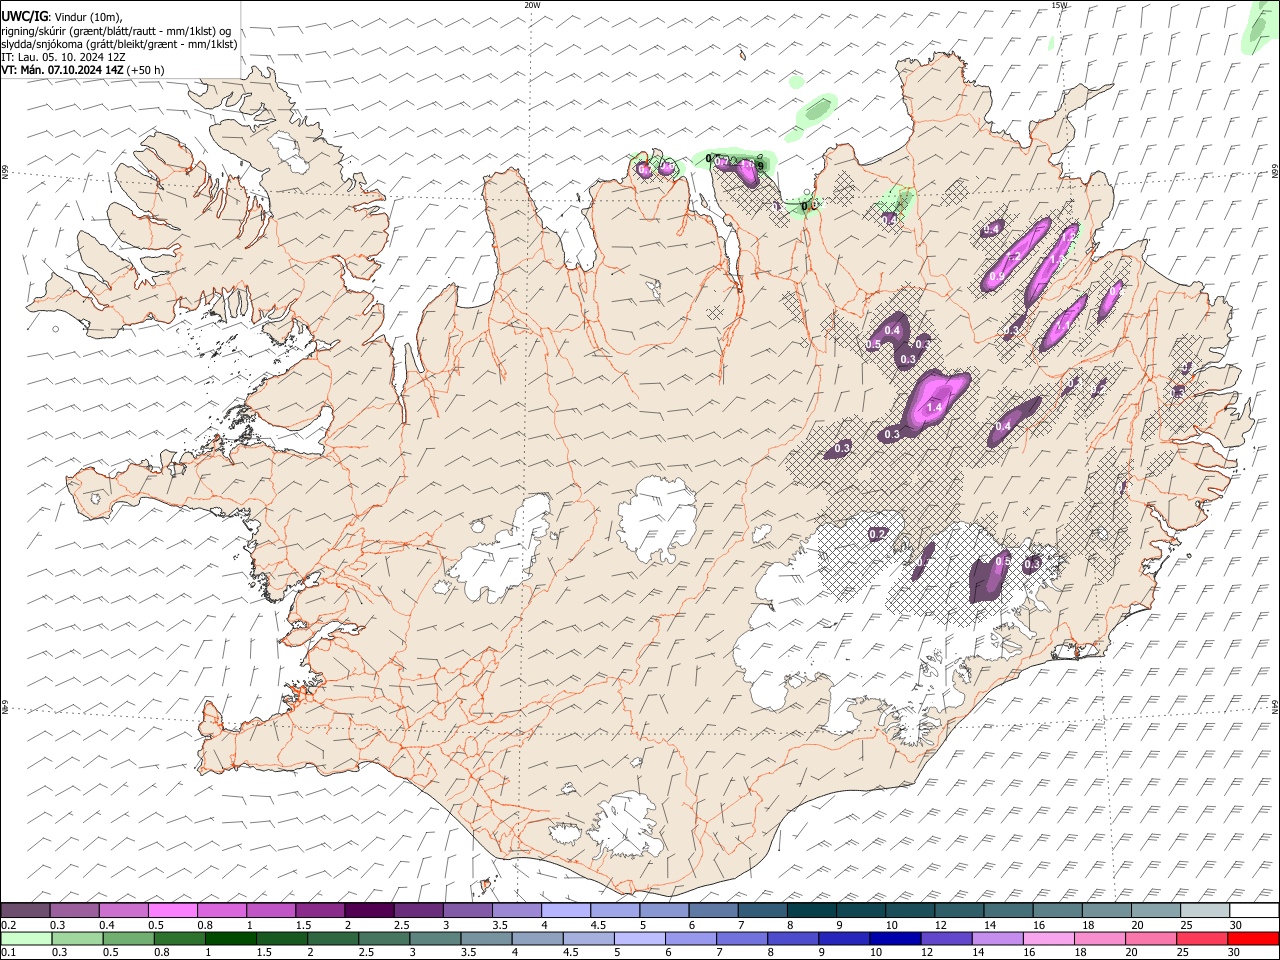Click the violet rain legend swatch at 14

pos(996,938)
